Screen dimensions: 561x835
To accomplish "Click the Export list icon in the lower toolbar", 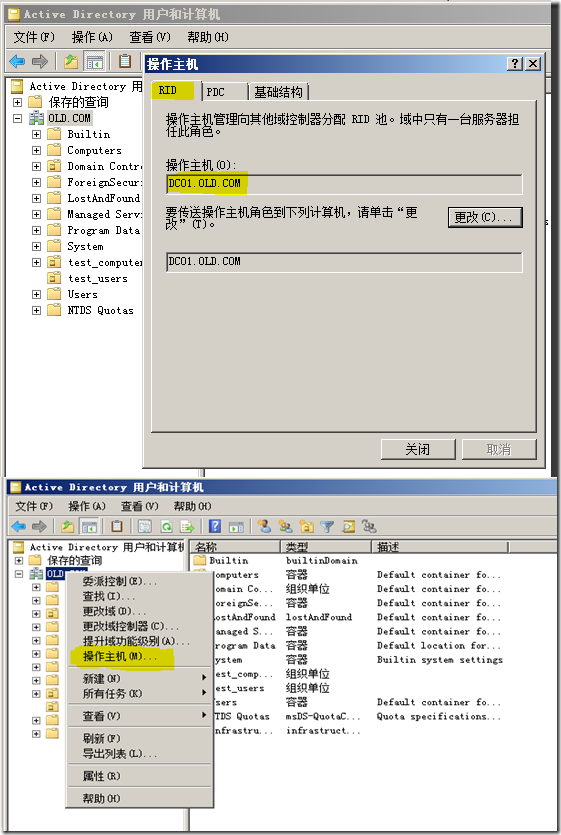I will 187,527.
